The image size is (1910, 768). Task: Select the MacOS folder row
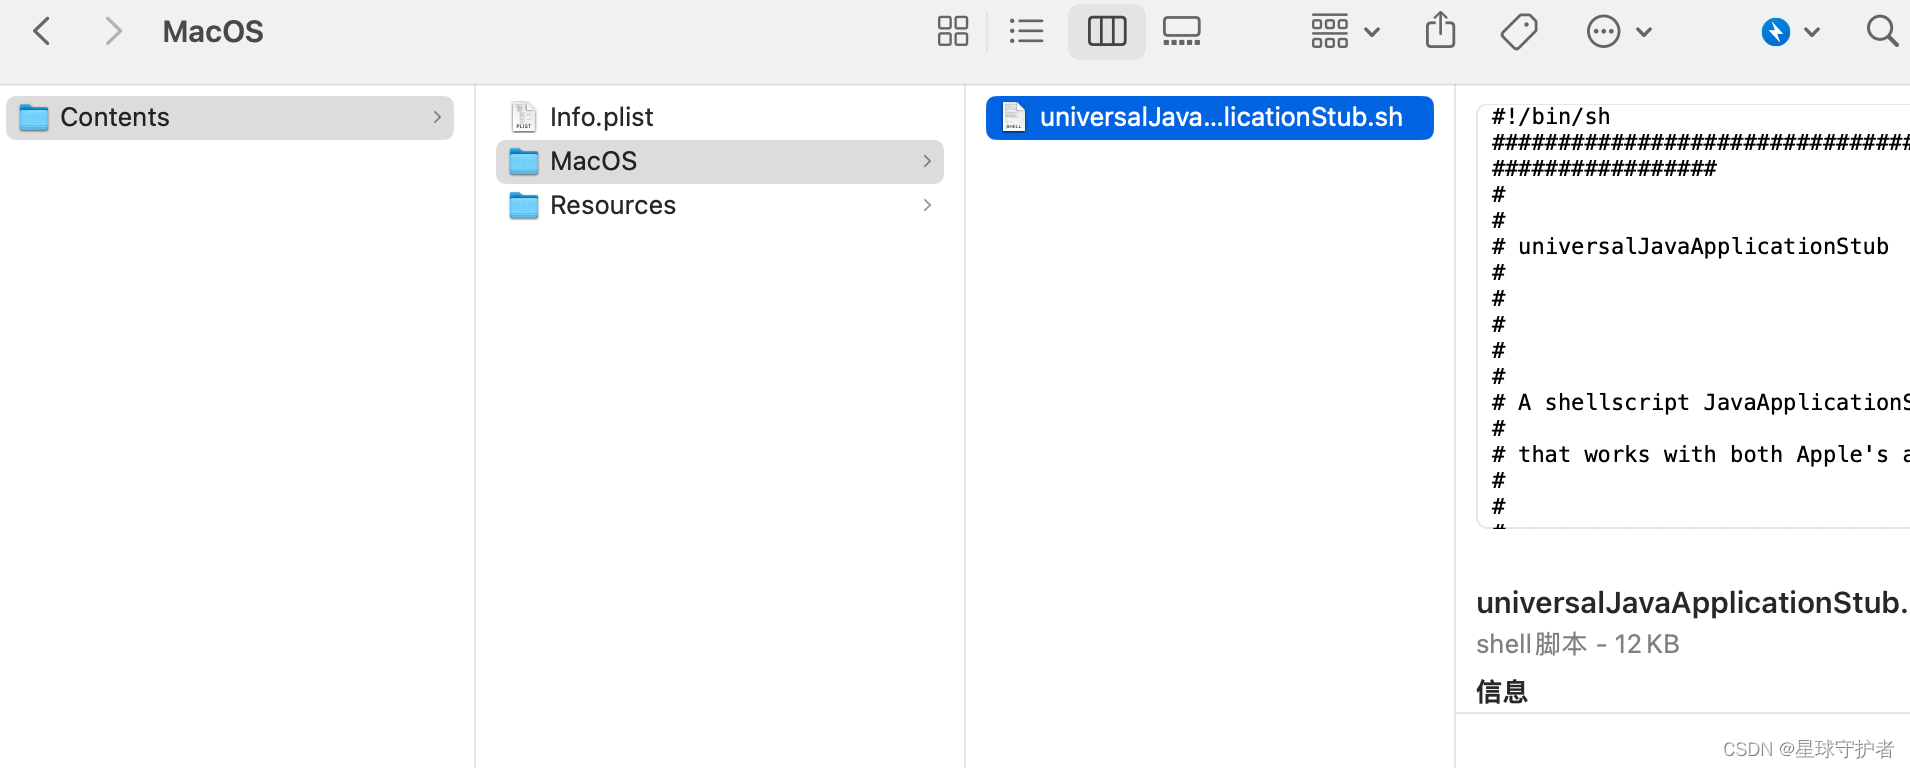720,161
